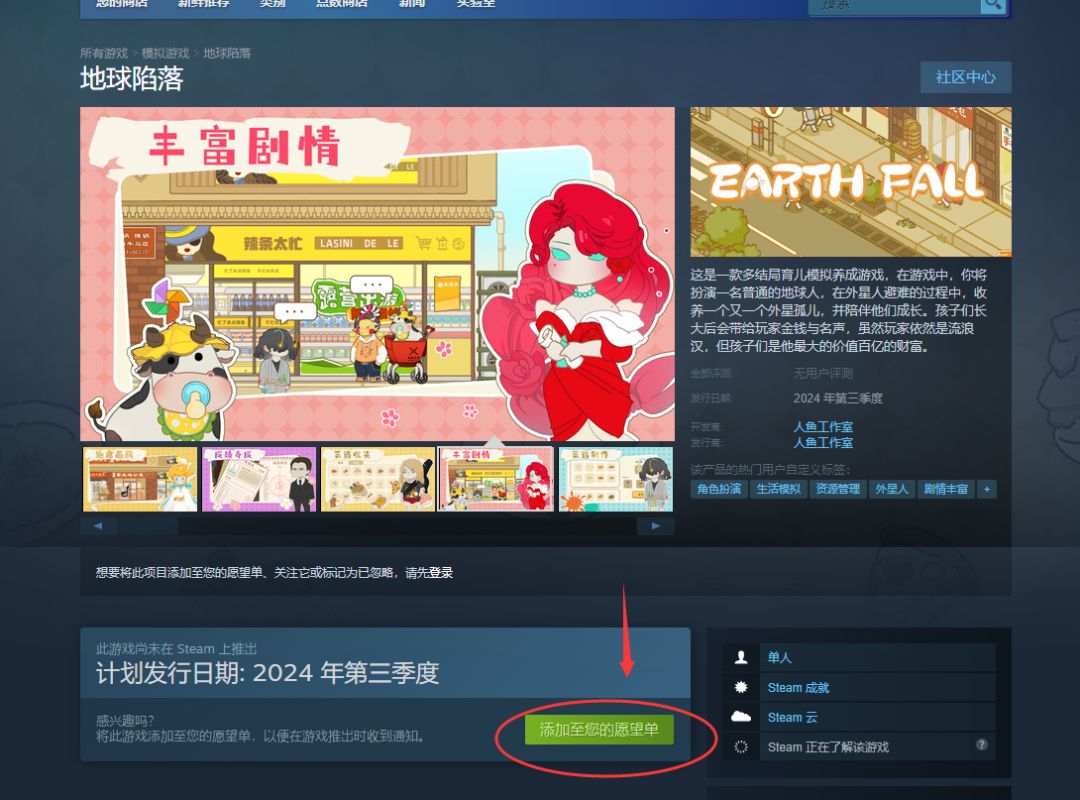Image resolution: width=1080 pixels, height=800 pixels.
Task: Click the left arrow of screenshot strip
Action: click(98, 526)
